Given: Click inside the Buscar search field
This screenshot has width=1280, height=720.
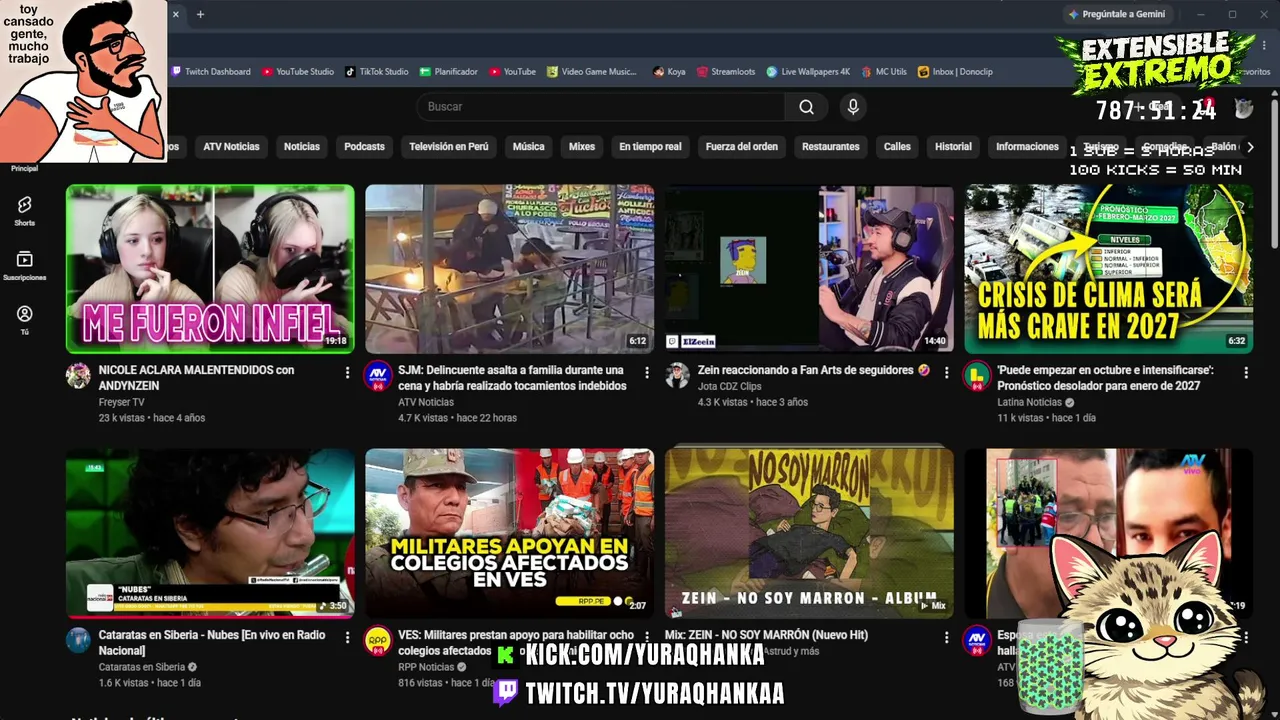Looking at the screenshot, I should point(600,107).
